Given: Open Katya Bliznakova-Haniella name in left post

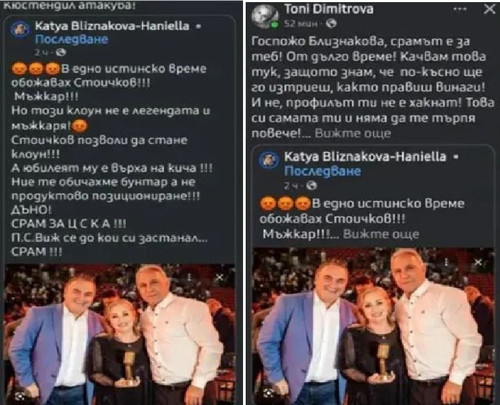Looking at the screenshot, I should click(112, 26).
